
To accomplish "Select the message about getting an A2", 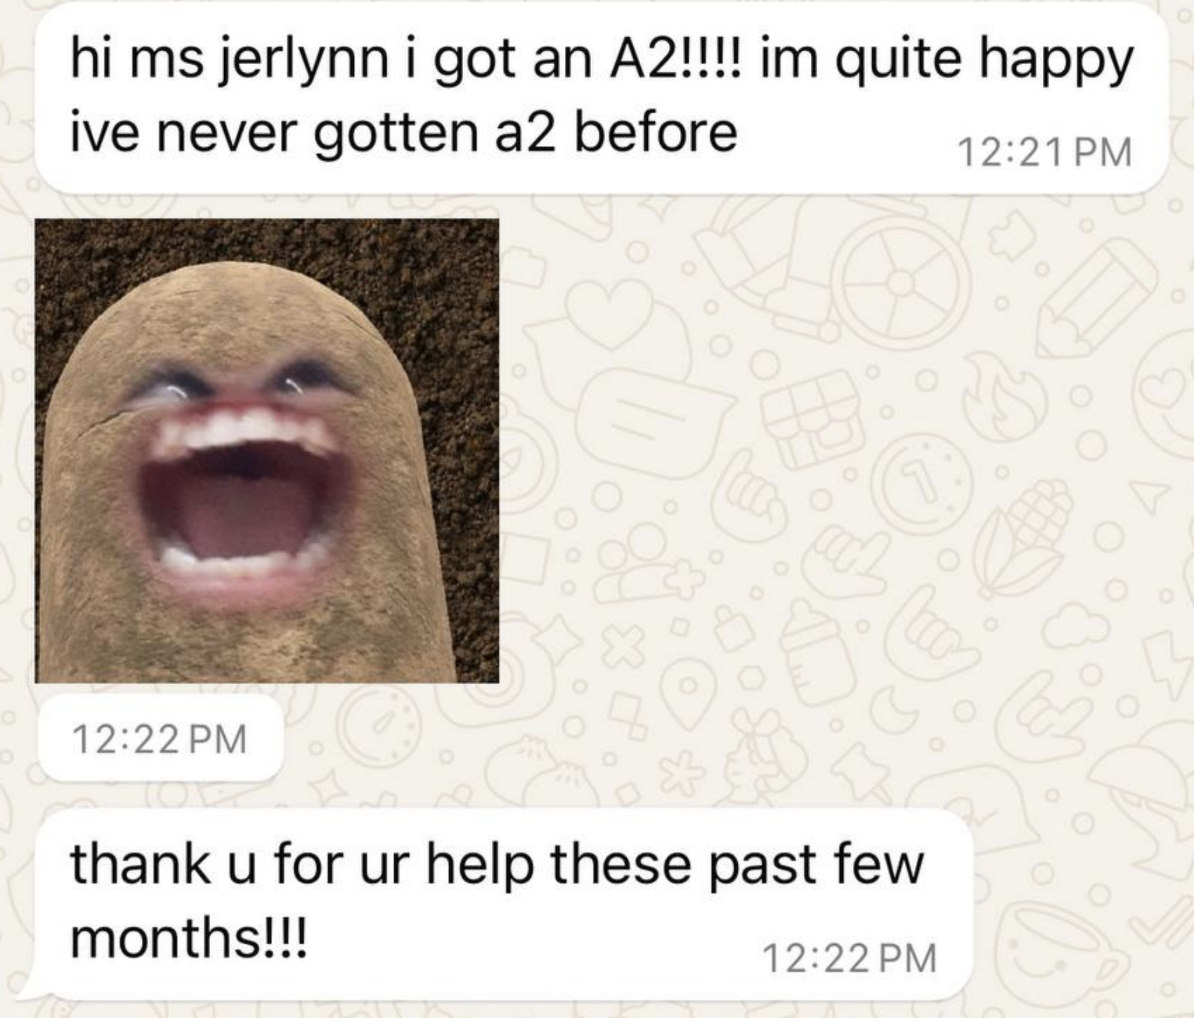I will 602,97.
